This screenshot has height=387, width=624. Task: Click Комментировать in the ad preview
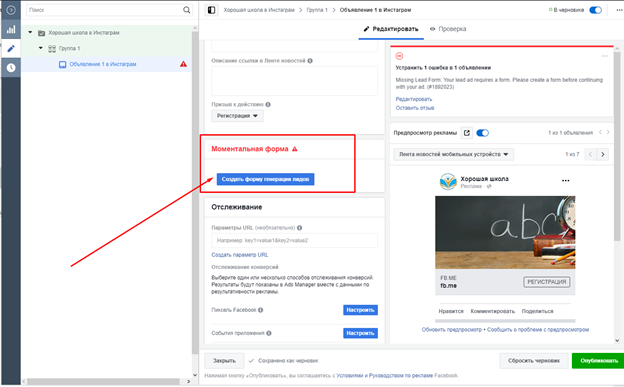pos(493,311)
